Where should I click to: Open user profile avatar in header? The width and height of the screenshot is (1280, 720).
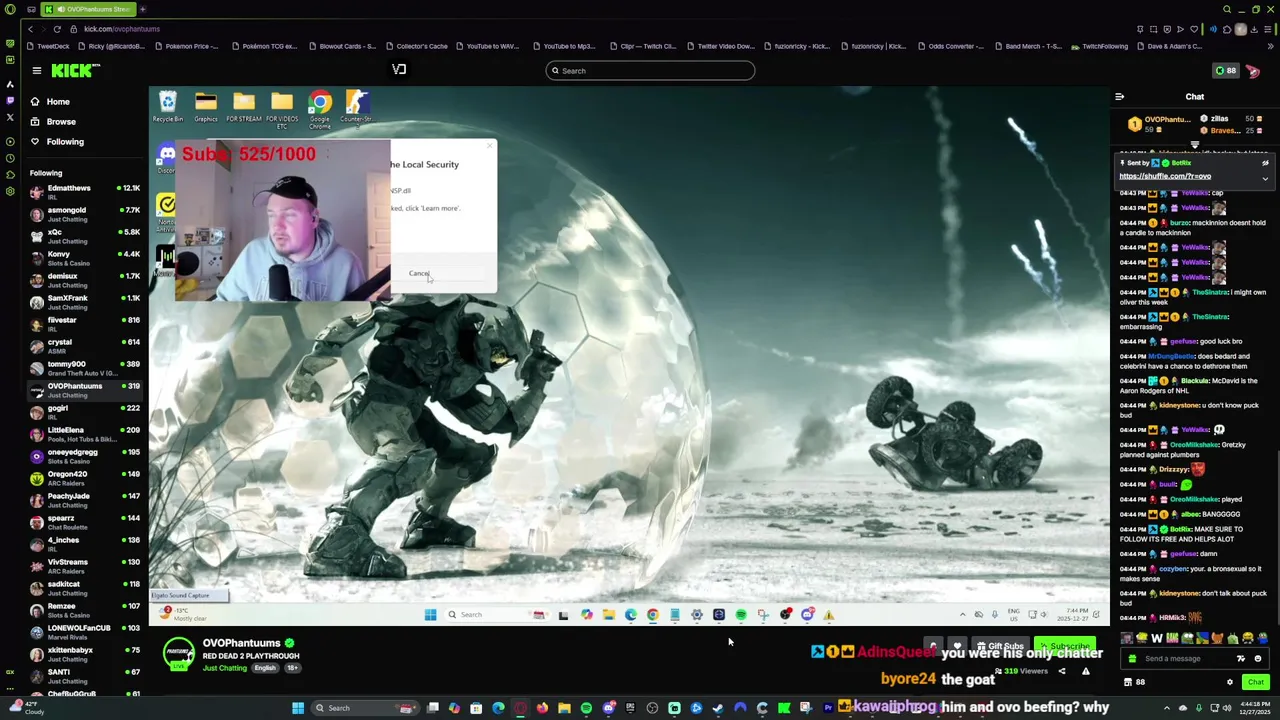[1253, 70]
